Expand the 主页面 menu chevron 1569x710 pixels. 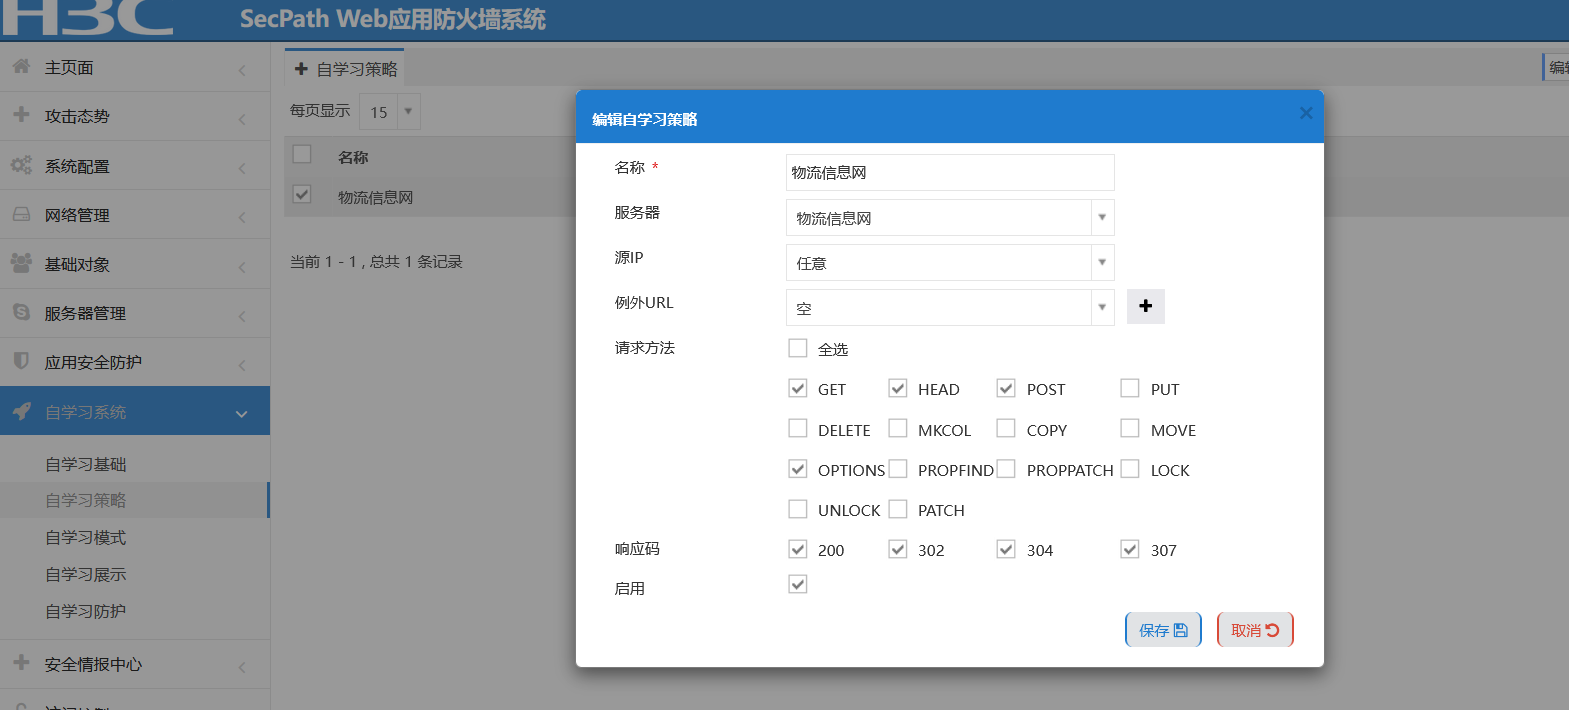pos(242,70)
